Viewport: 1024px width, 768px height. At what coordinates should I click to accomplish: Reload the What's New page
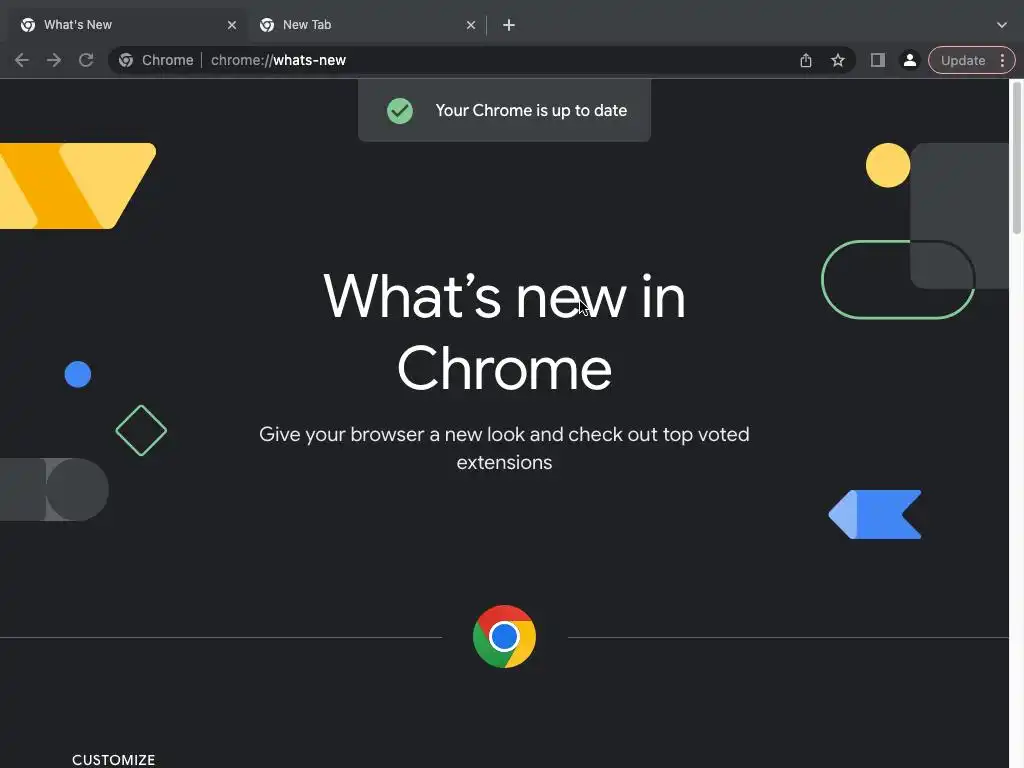[86, 60]
